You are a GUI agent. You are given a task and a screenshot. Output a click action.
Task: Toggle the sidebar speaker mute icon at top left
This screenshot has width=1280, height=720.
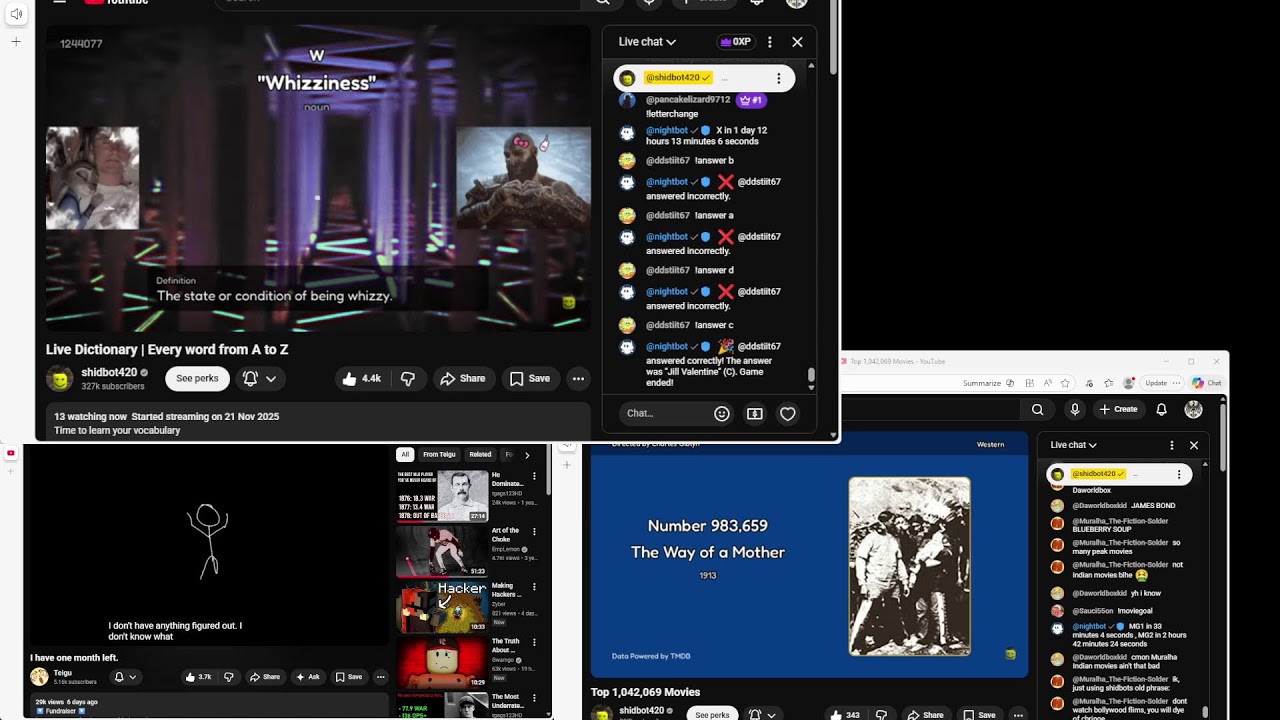click(x=16, y=14)
